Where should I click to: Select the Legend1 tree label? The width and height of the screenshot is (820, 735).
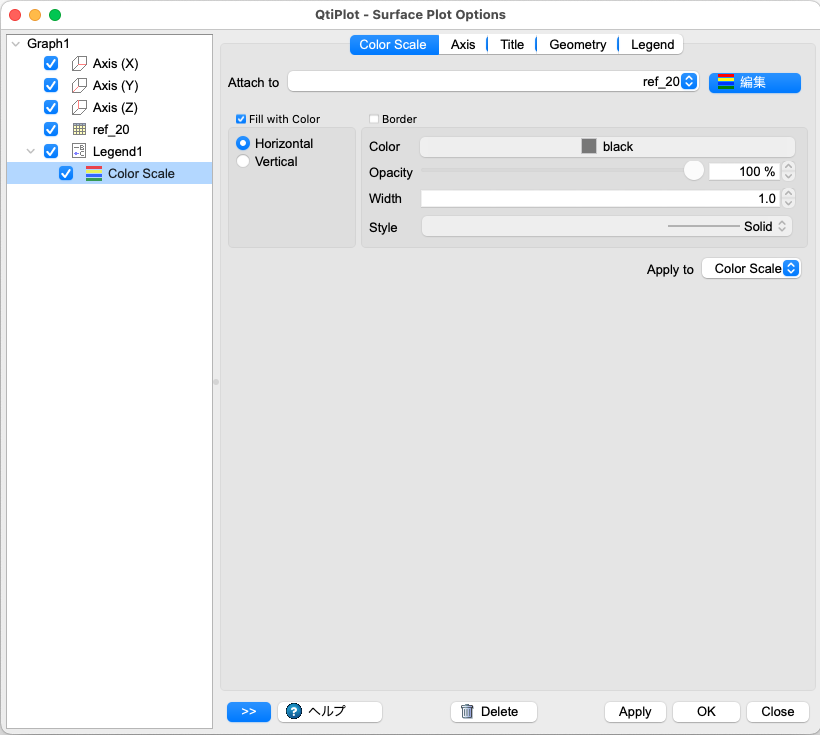[x=118, y=151]
